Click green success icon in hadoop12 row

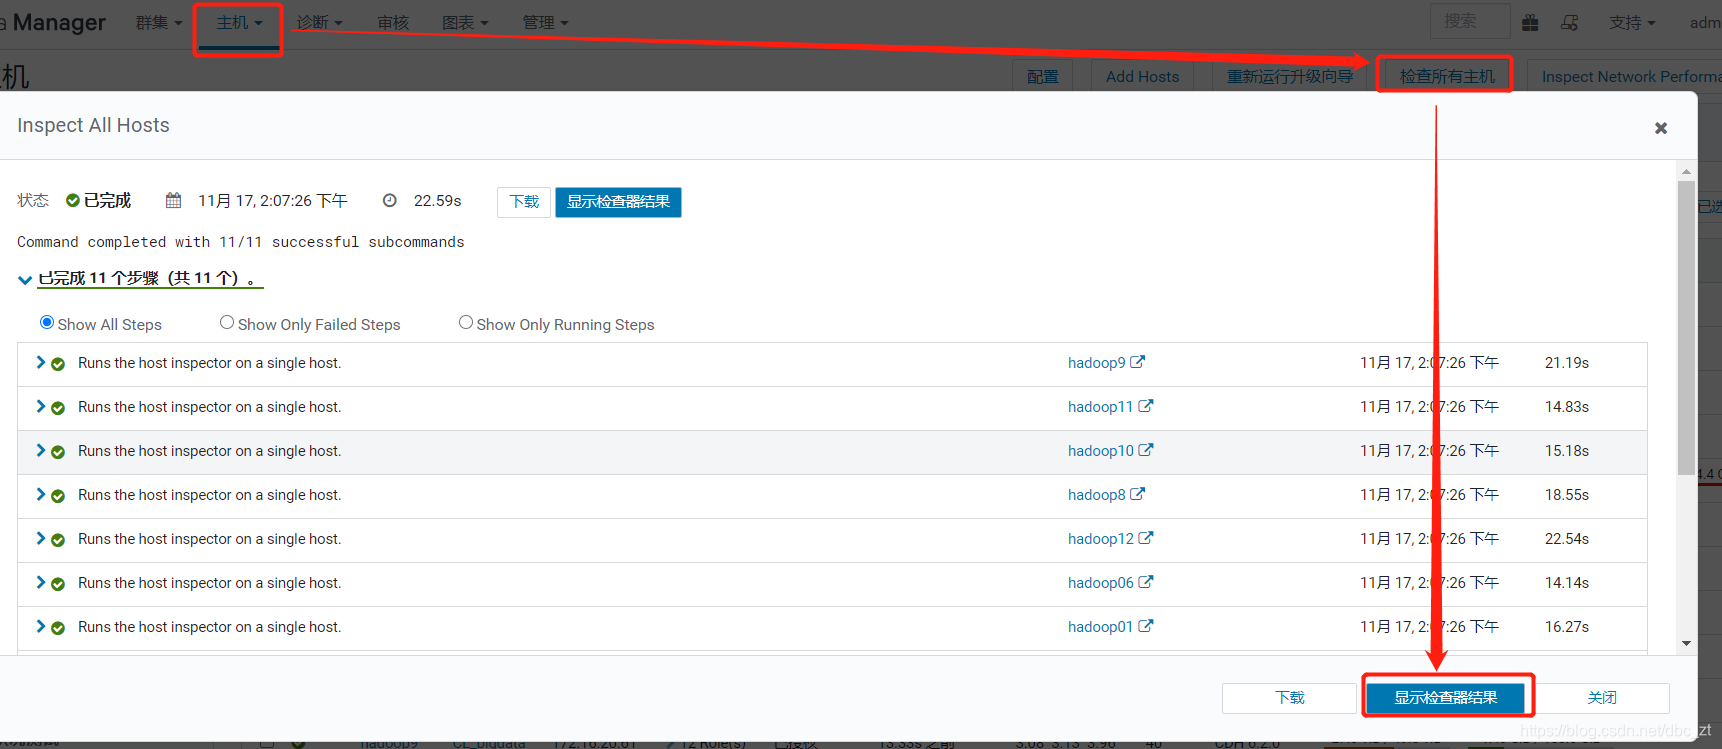click(58, 540)
